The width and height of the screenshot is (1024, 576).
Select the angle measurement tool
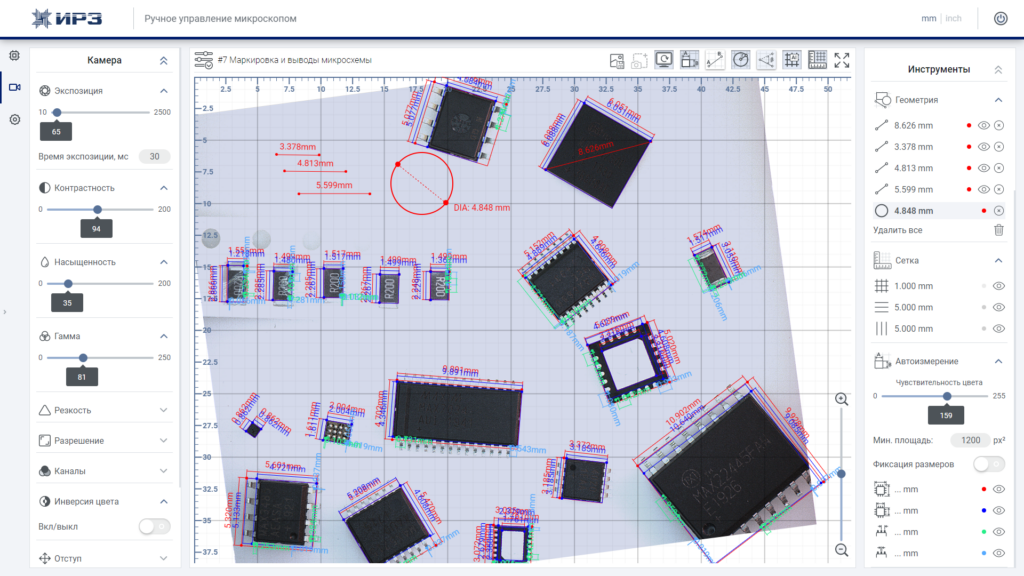click(x=766, y=60)
